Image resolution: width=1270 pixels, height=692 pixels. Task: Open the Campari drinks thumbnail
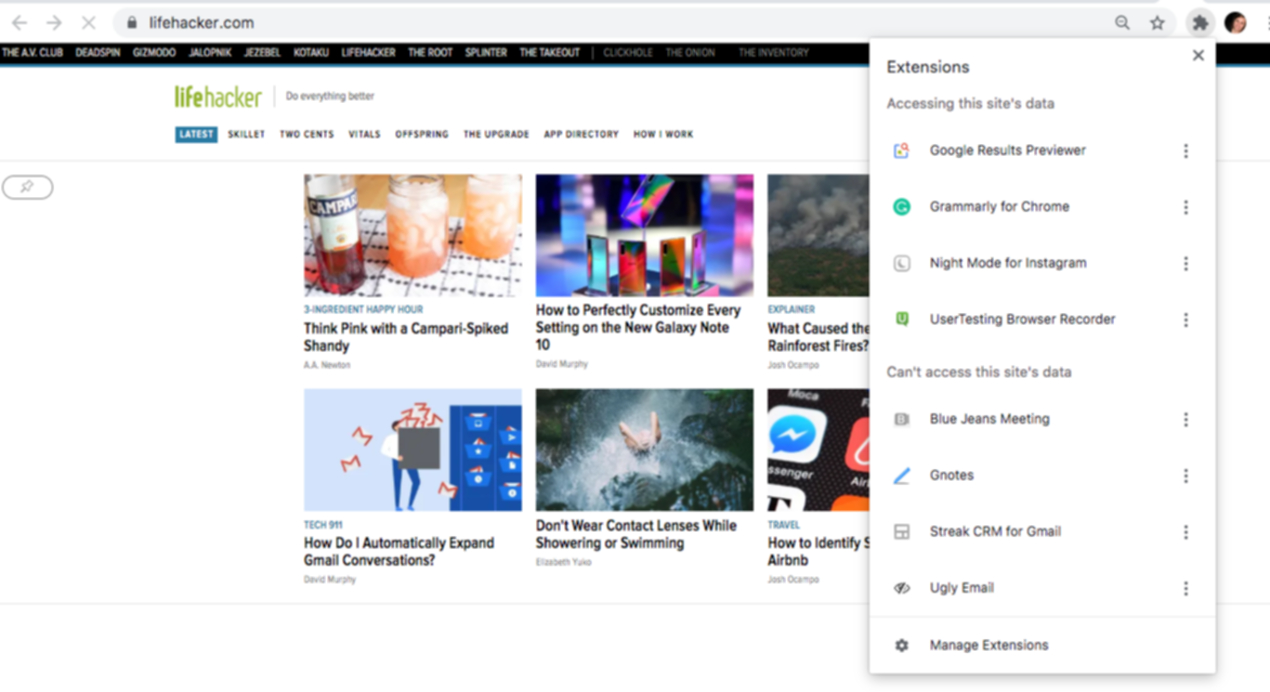413,235
